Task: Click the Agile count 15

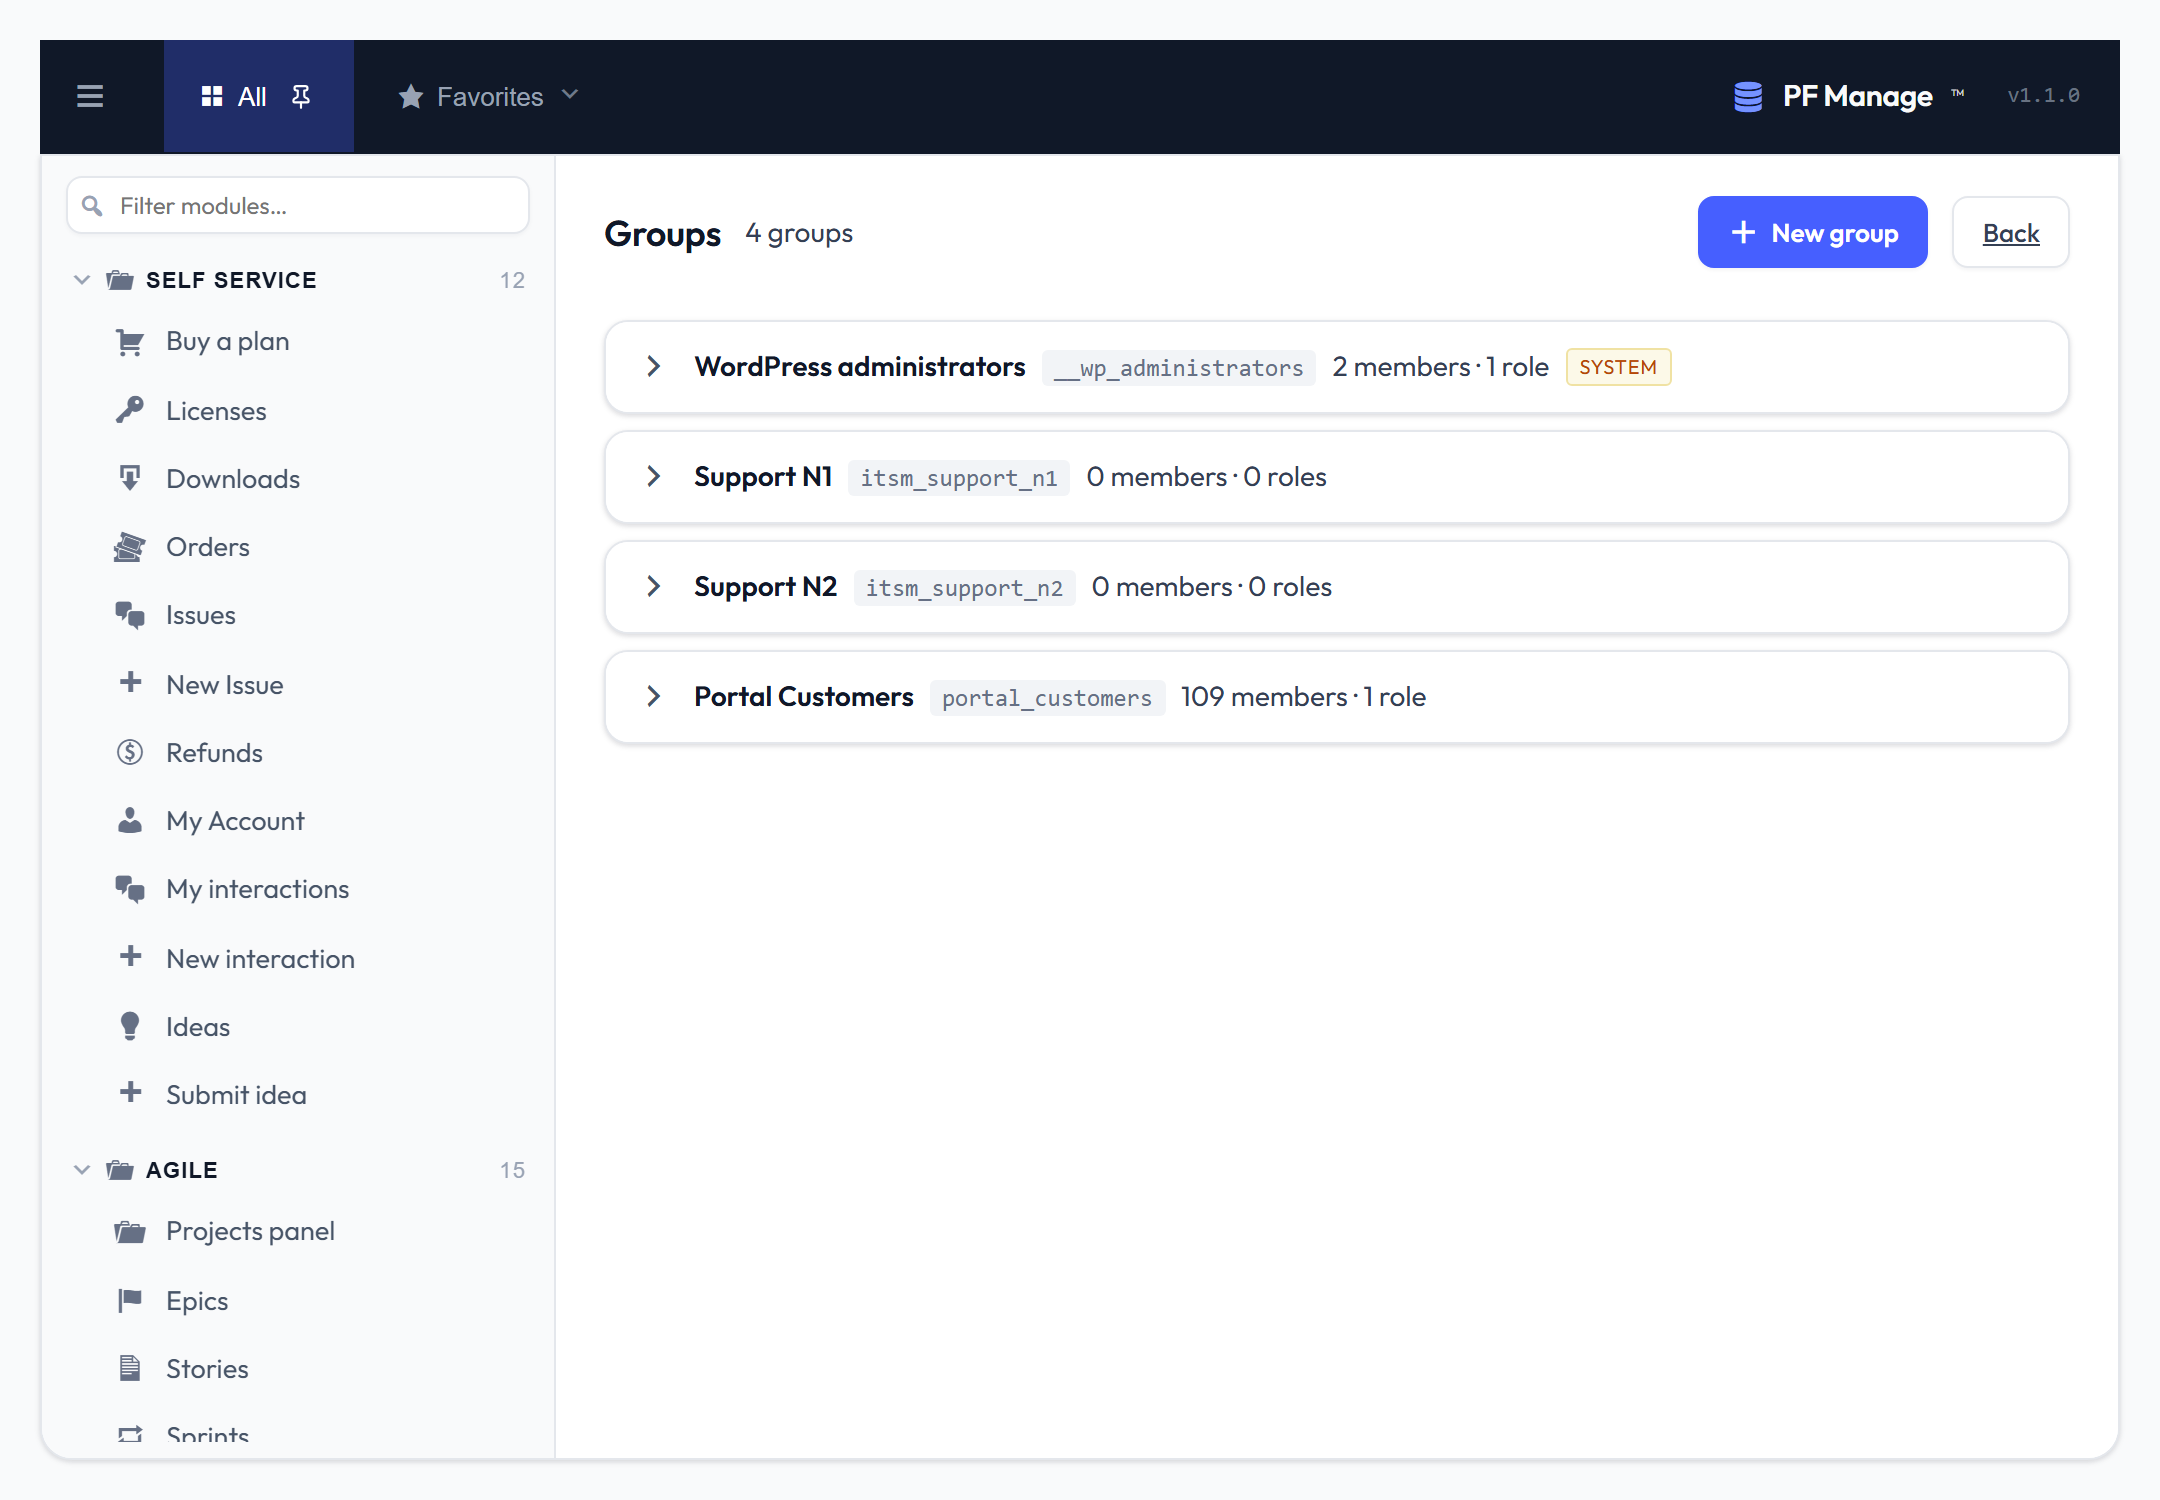Action: (513, 1170)
